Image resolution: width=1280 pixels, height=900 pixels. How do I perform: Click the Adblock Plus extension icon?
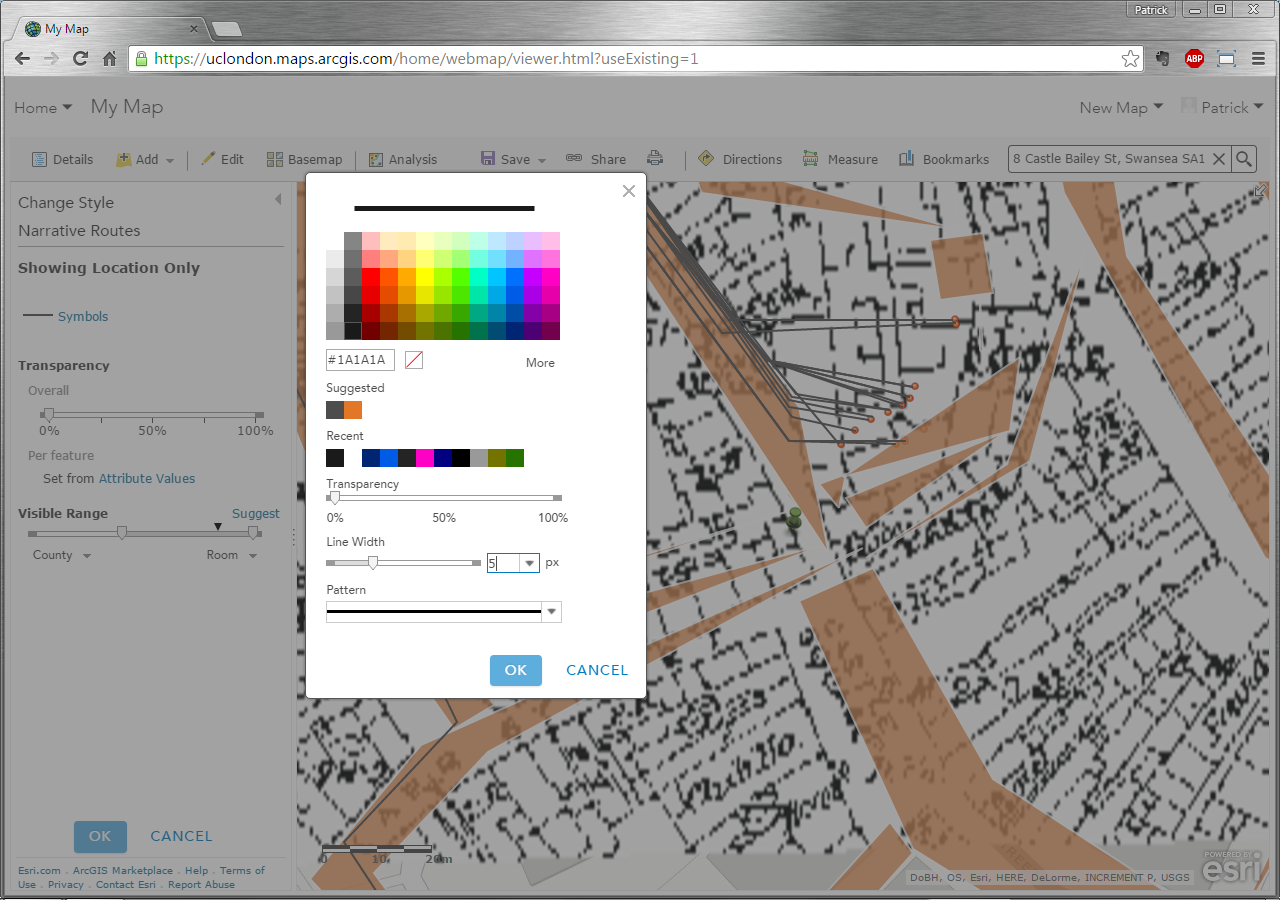point(1194,59)
